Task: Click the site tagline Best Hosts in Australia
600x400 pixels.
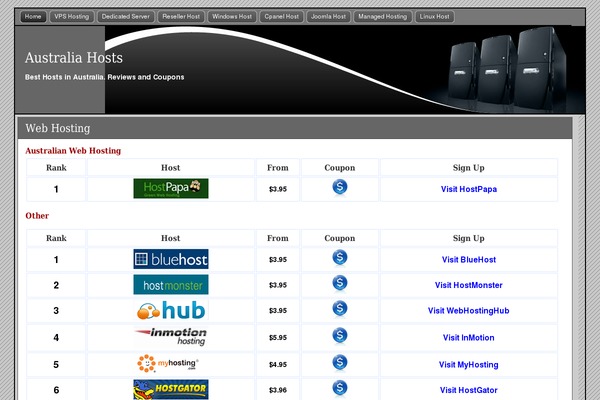Action: 104,77
